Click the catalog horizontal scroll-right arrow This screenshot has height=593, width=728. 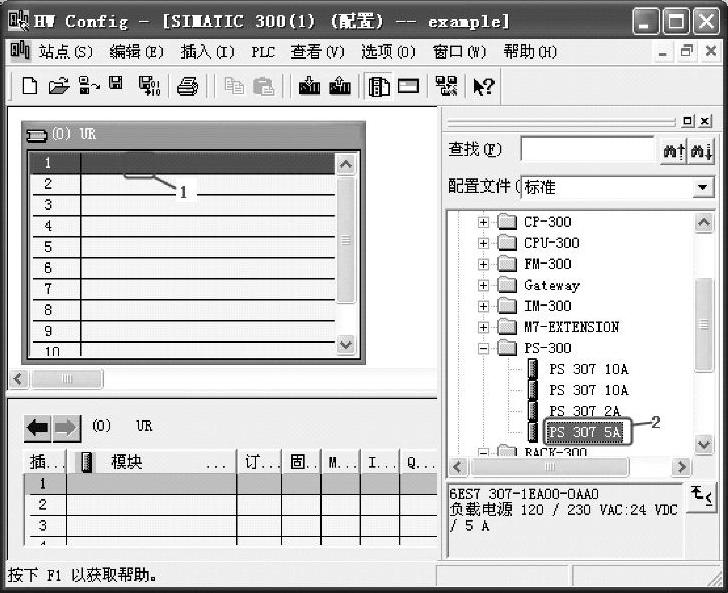click(682, 467)
